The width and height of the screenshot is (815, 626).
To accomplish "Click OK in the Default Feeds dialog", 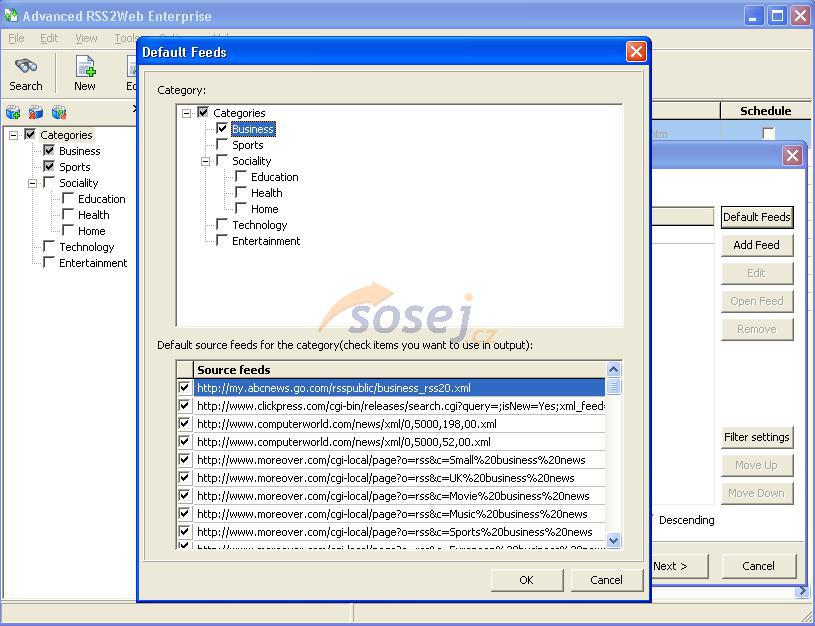I will 527,580.
